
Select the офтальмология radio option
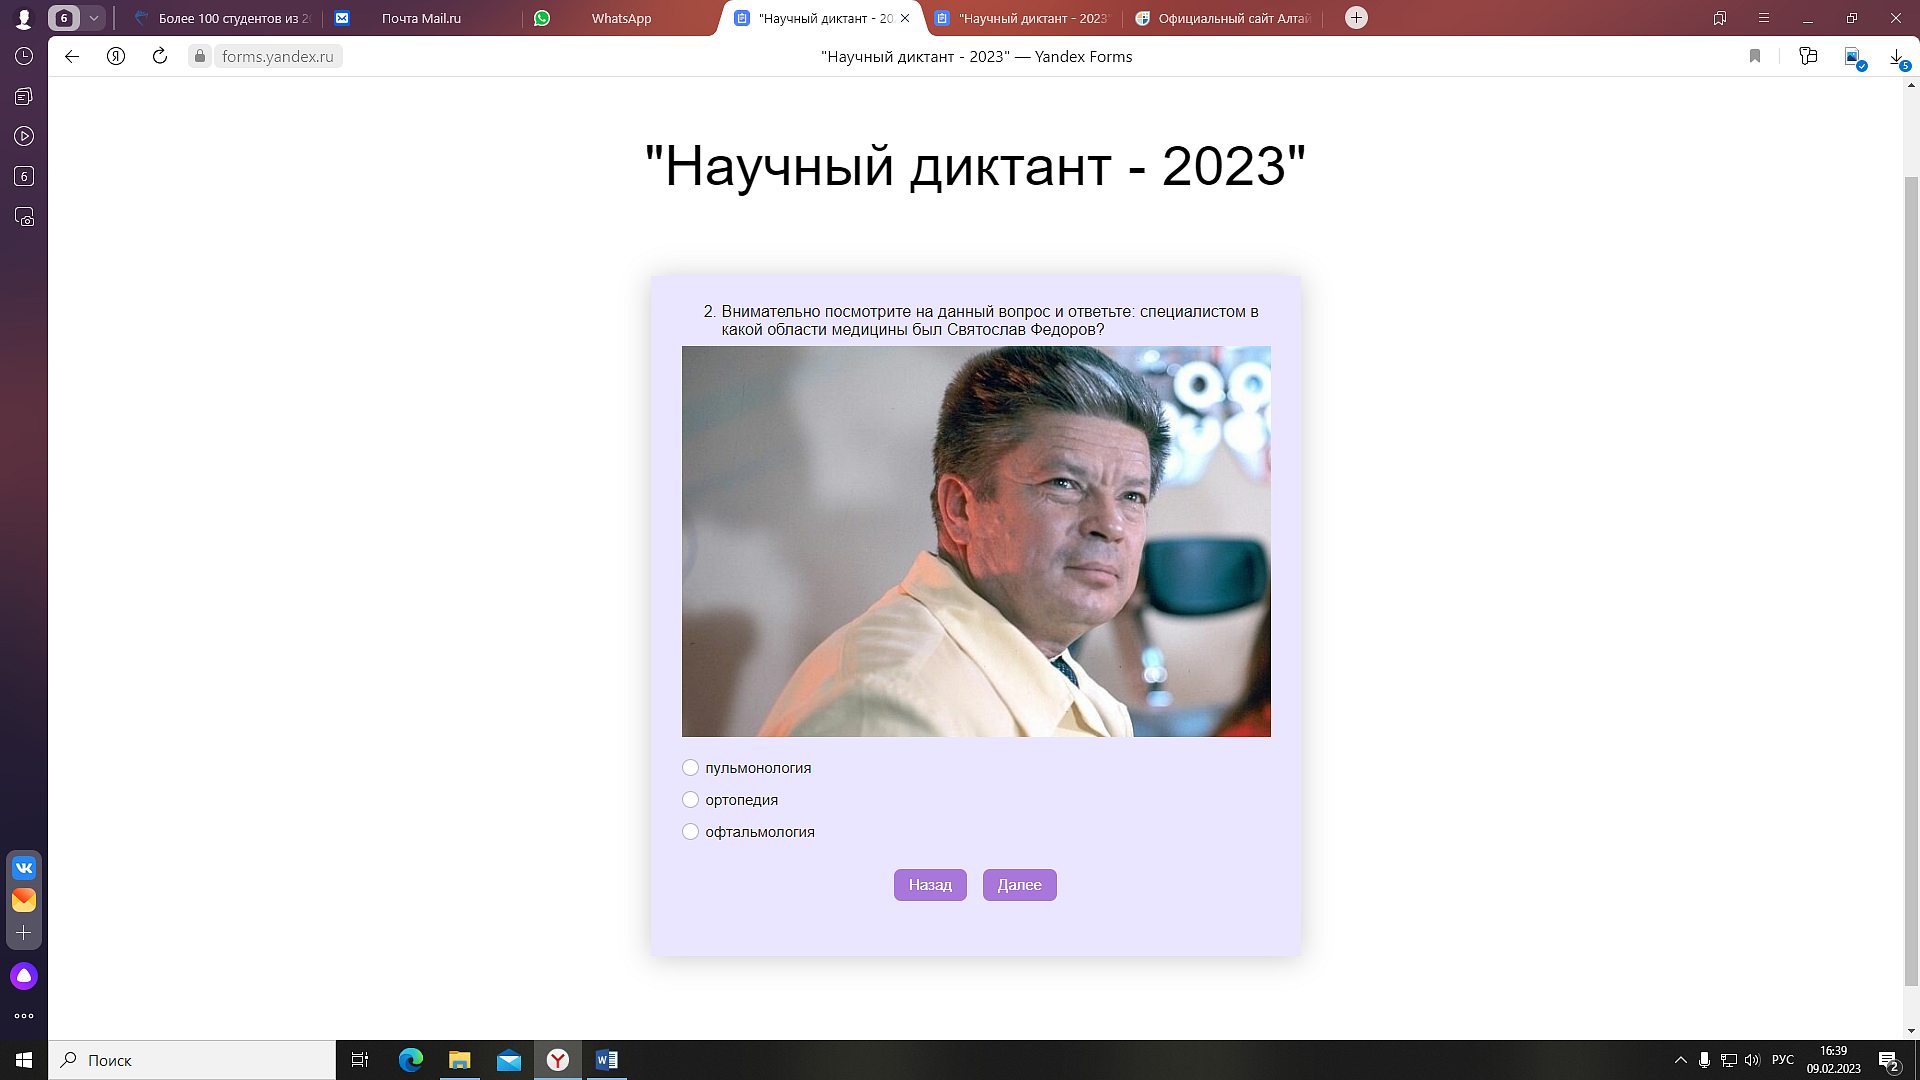690,832
